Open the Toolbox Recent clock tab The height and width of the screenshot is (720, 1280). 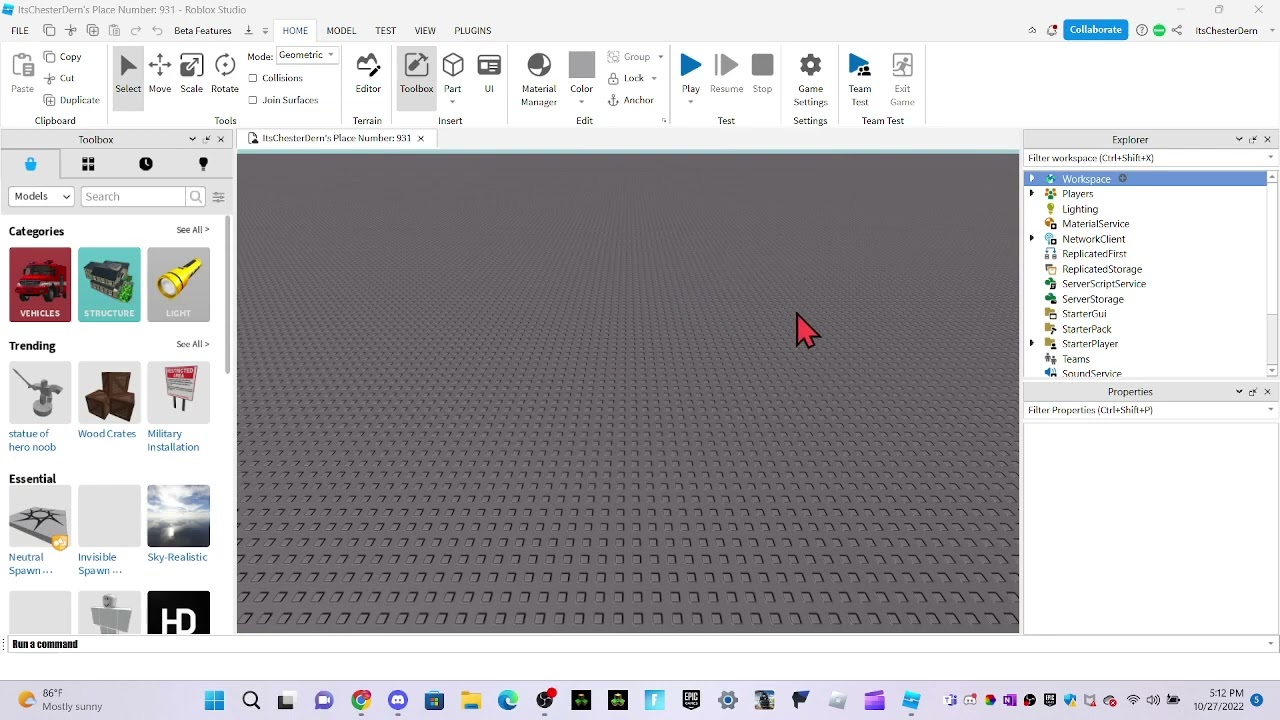(x=146, y=164)
